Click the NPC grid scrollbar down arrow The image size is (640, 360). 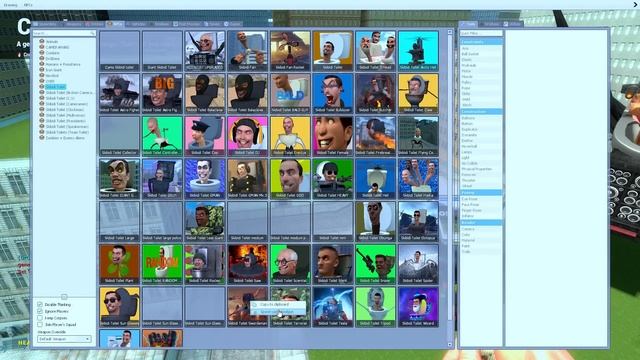coord(450,345)
